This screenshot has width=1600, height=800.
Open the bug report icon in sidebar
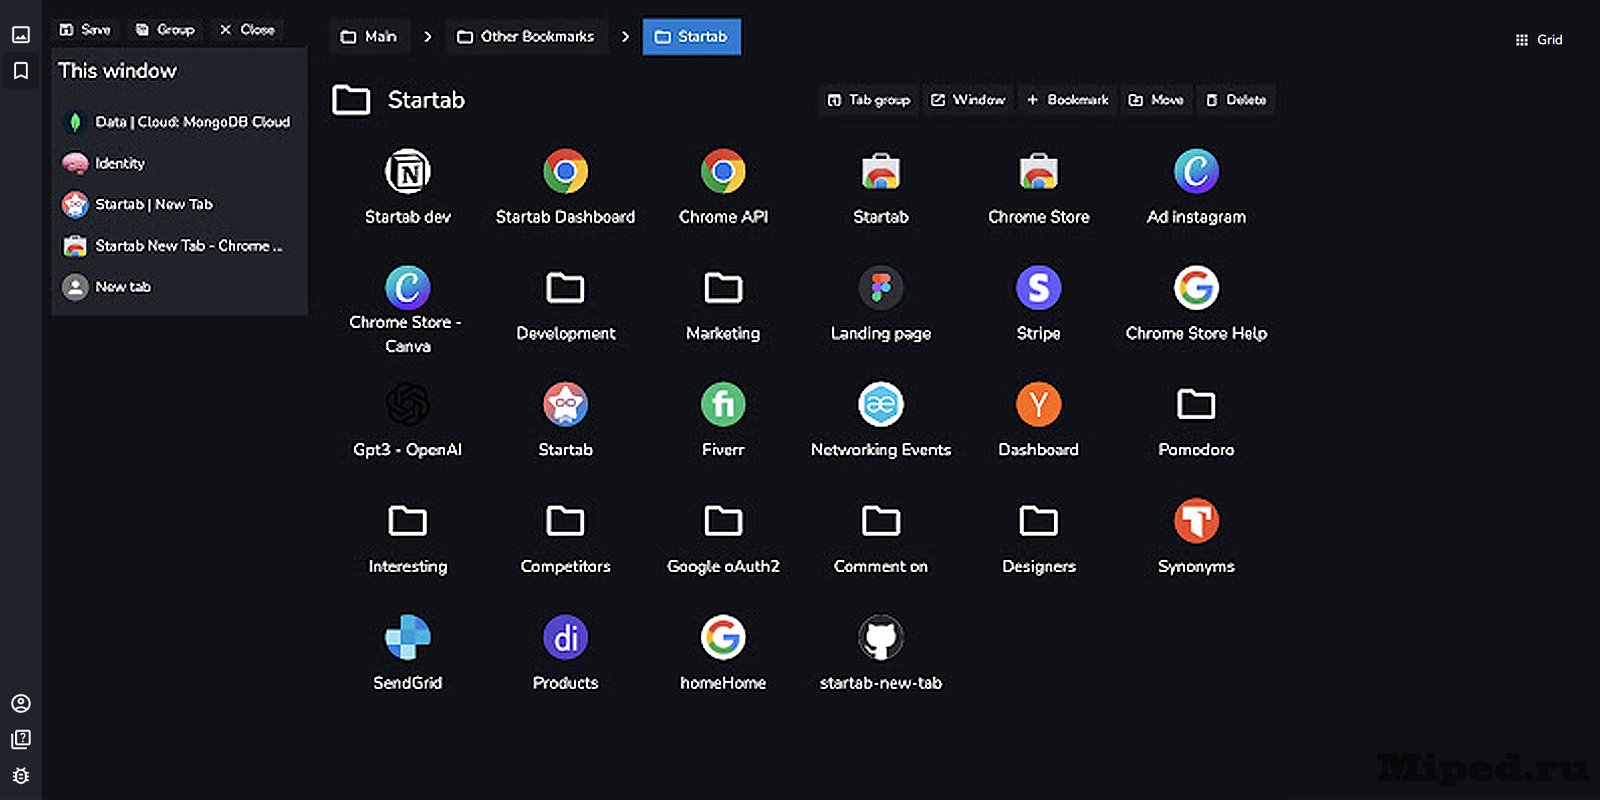21,776
